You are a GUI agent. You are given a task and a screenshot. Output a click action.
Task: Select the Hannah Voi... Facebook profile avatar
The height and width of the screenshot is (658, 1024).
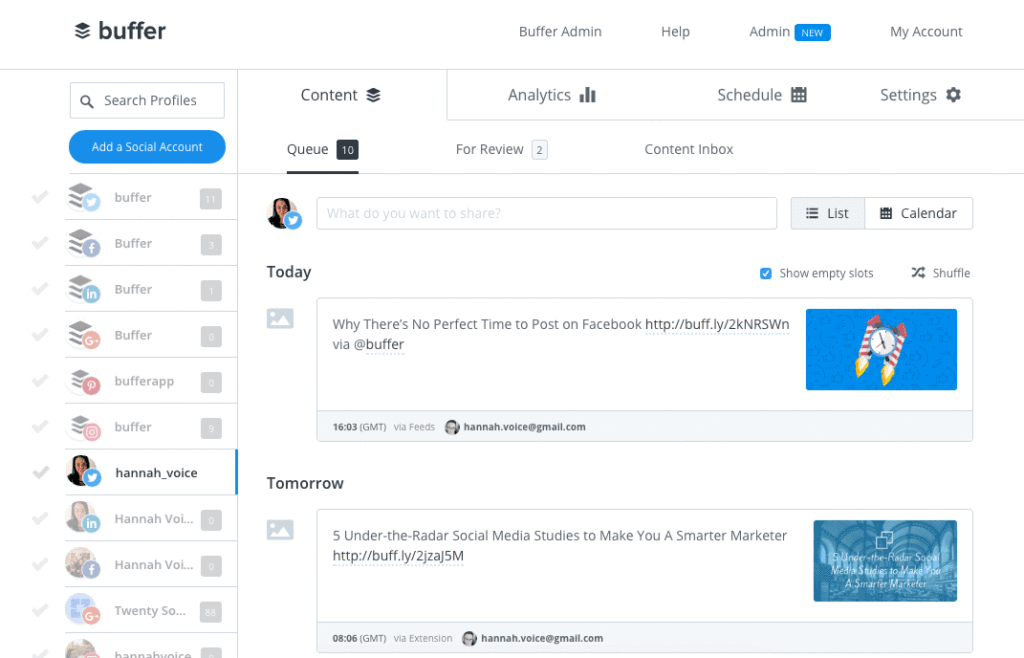[82, 563]
